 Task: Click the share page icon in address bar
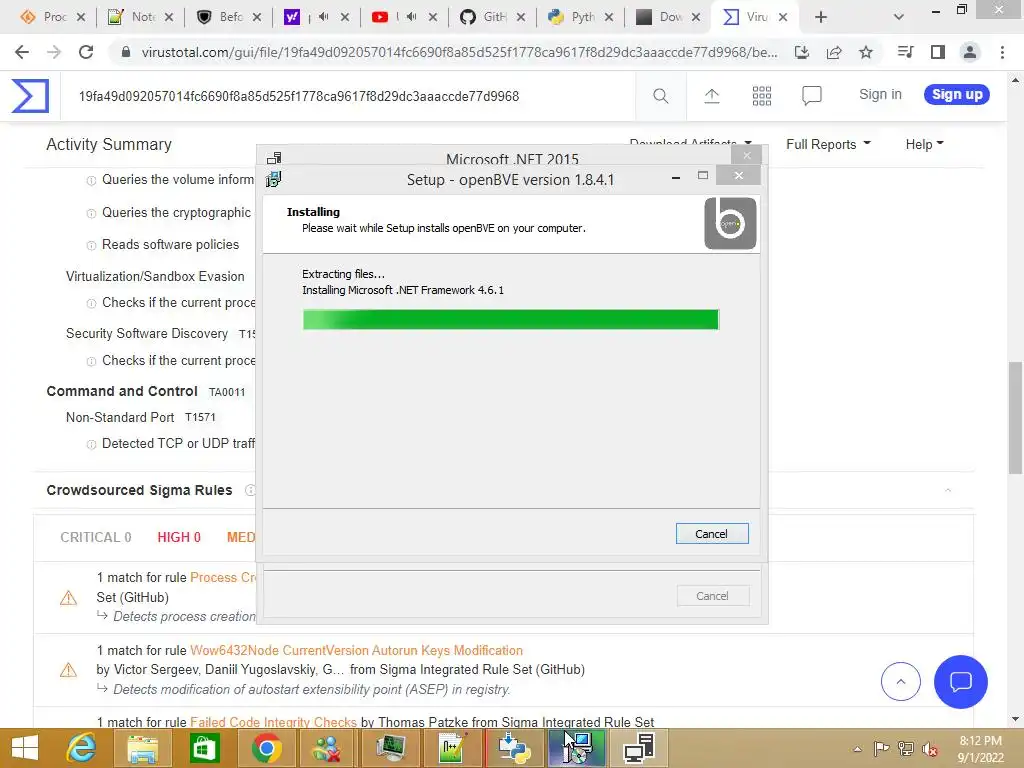(834, 52)
